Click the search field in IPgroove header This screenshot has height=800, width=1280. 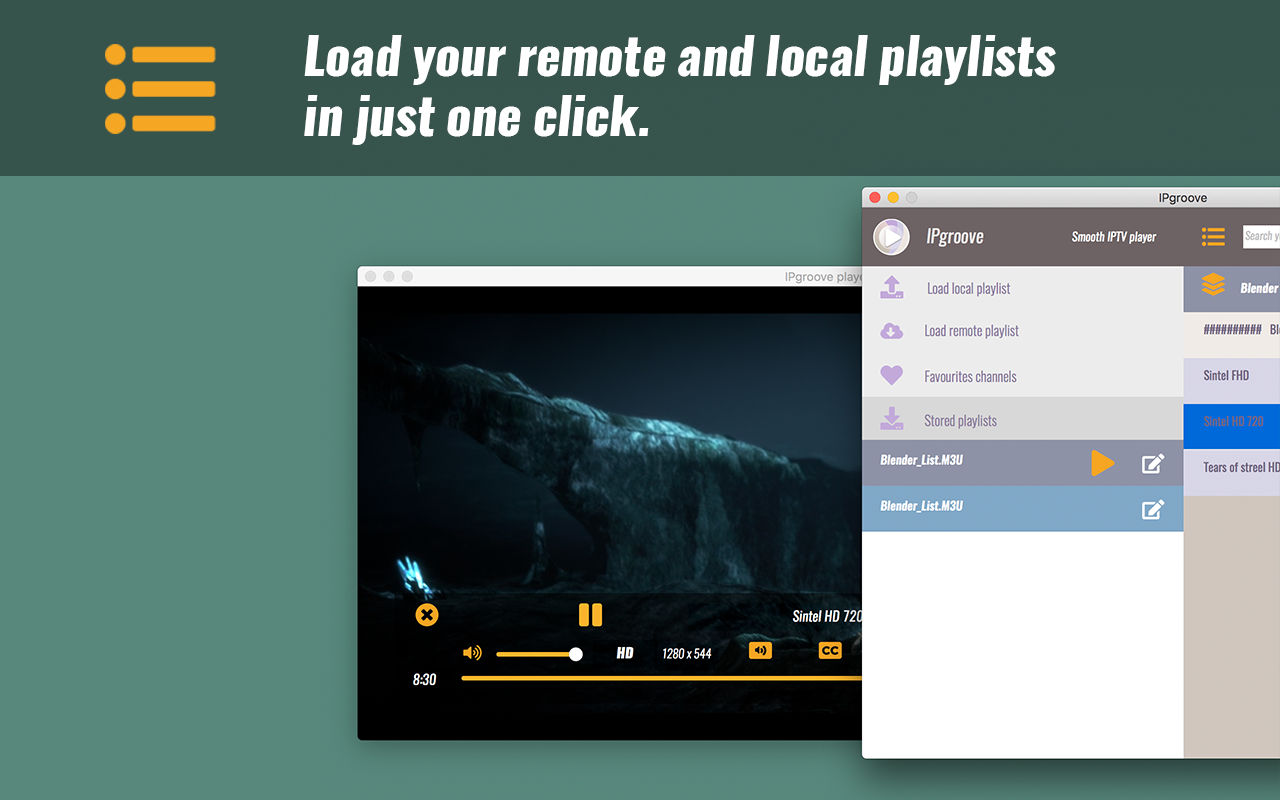pos(1261,236)
